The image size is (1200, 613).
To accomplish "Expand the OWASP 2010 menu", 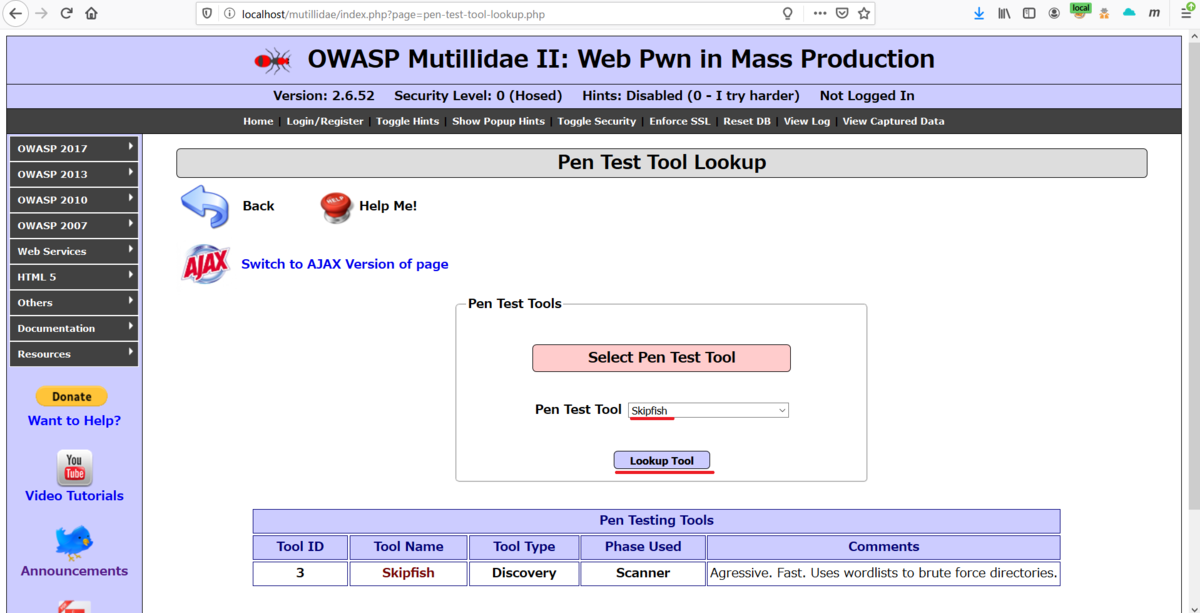I will click(x=74, y=200).
